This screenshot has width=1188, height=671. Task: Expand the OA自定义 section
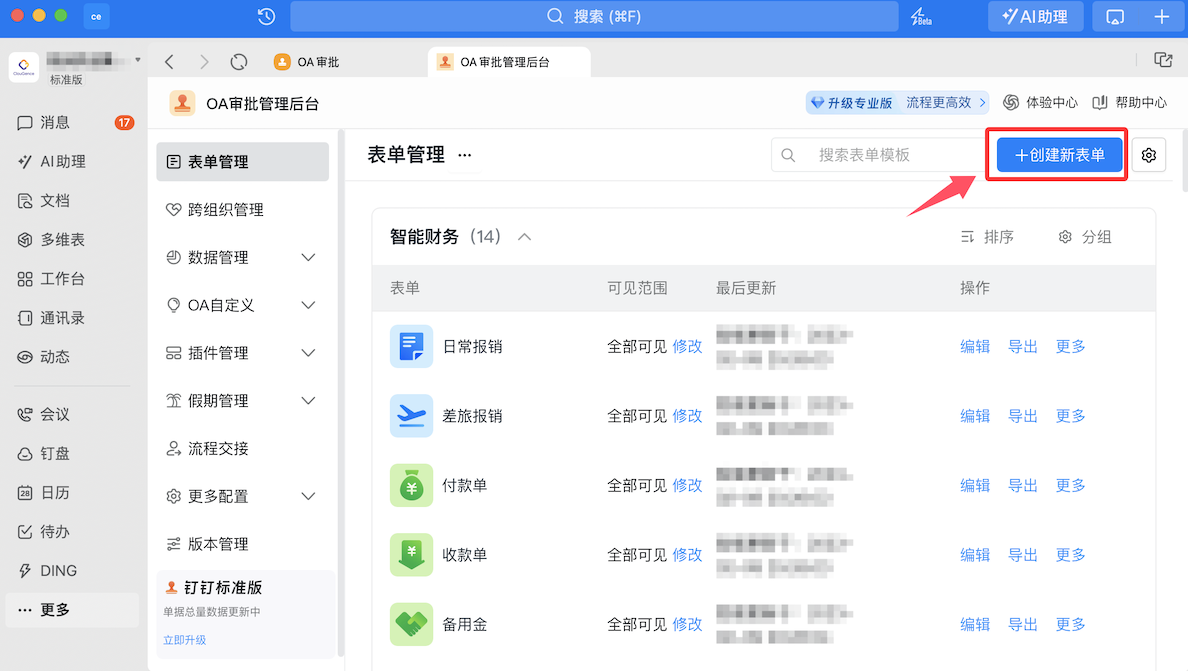pos(308,305)
